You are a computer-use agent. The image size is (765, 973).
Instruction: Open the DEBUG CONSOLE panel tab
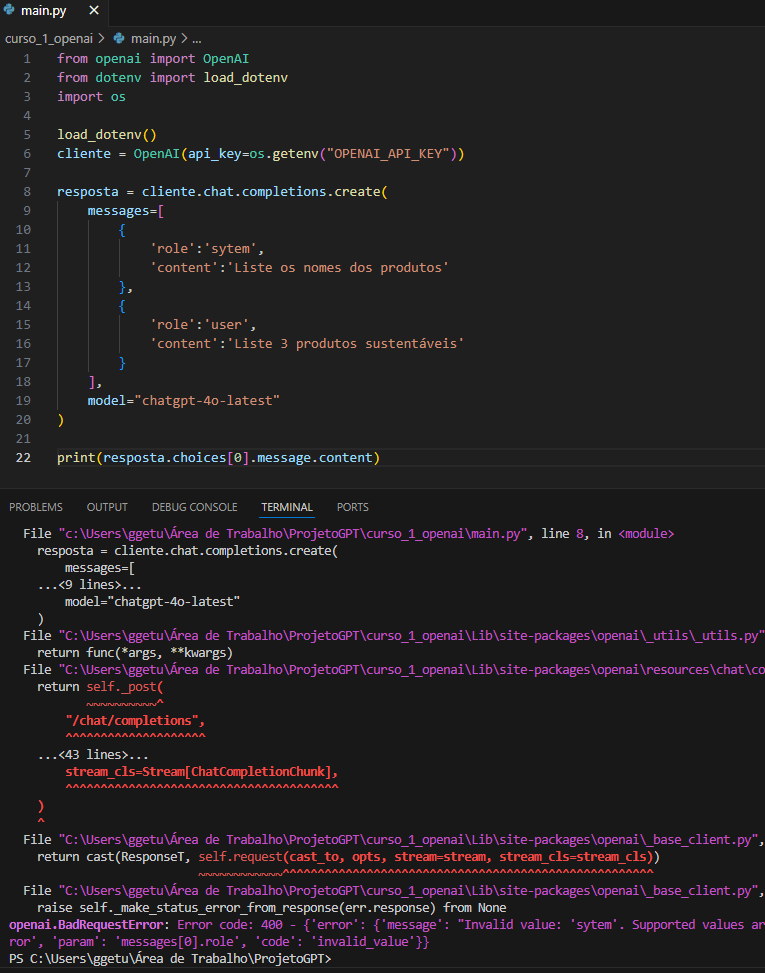pos(195,507)
